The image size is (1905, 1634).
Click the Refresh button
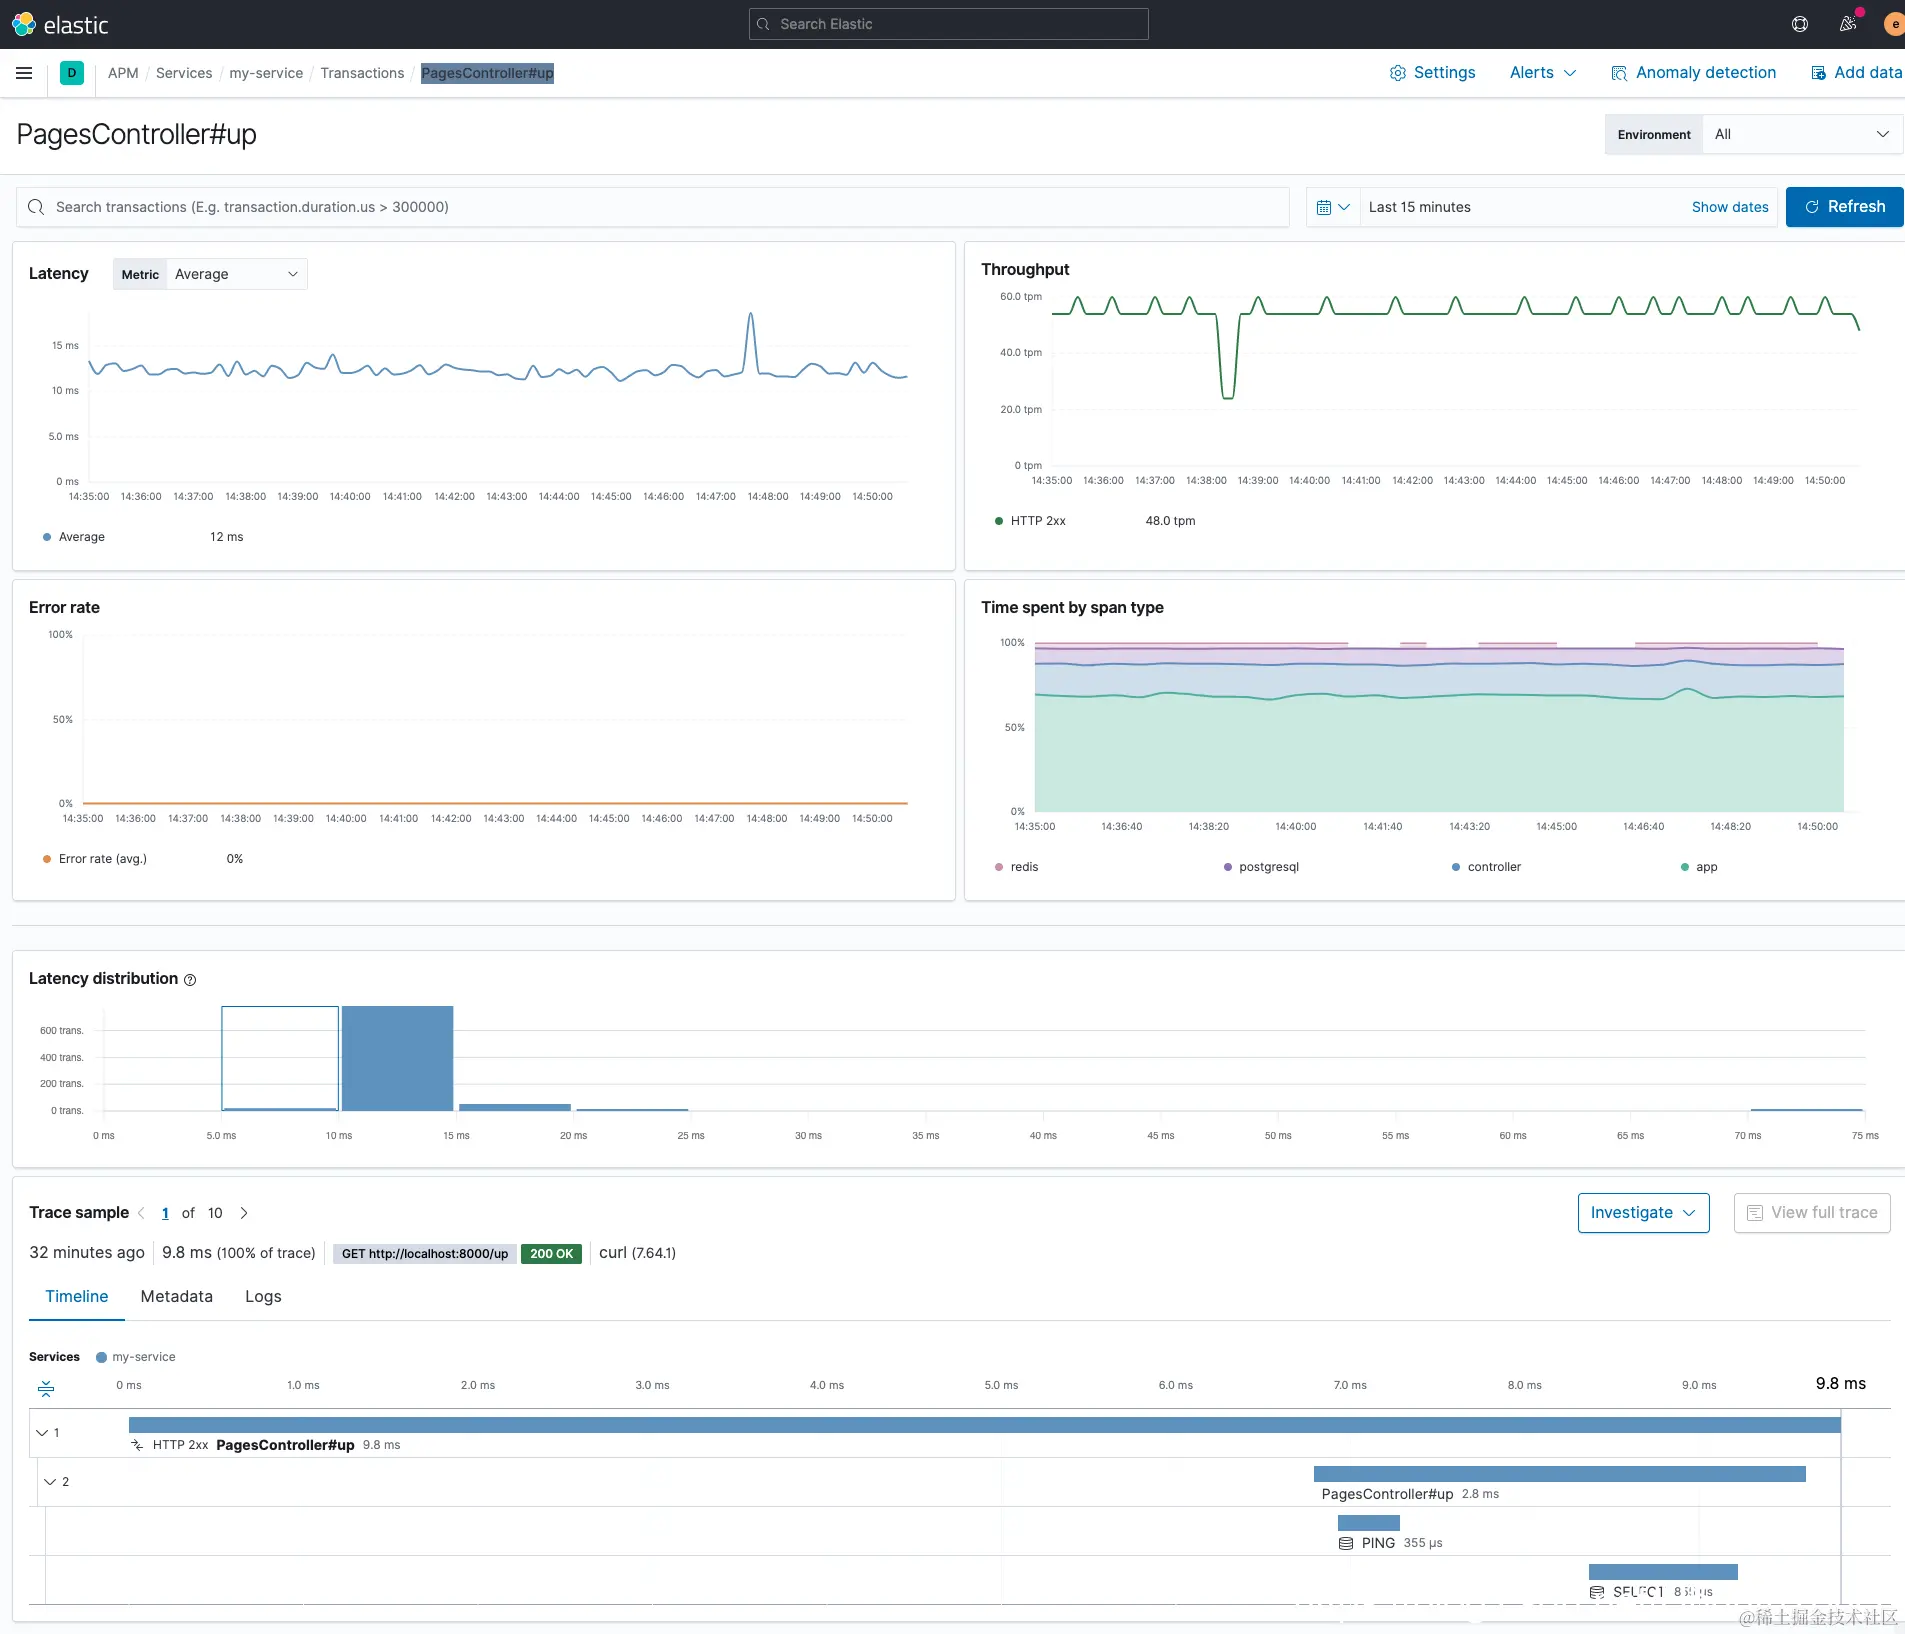pyautogui.click(x=1844, y=207)
